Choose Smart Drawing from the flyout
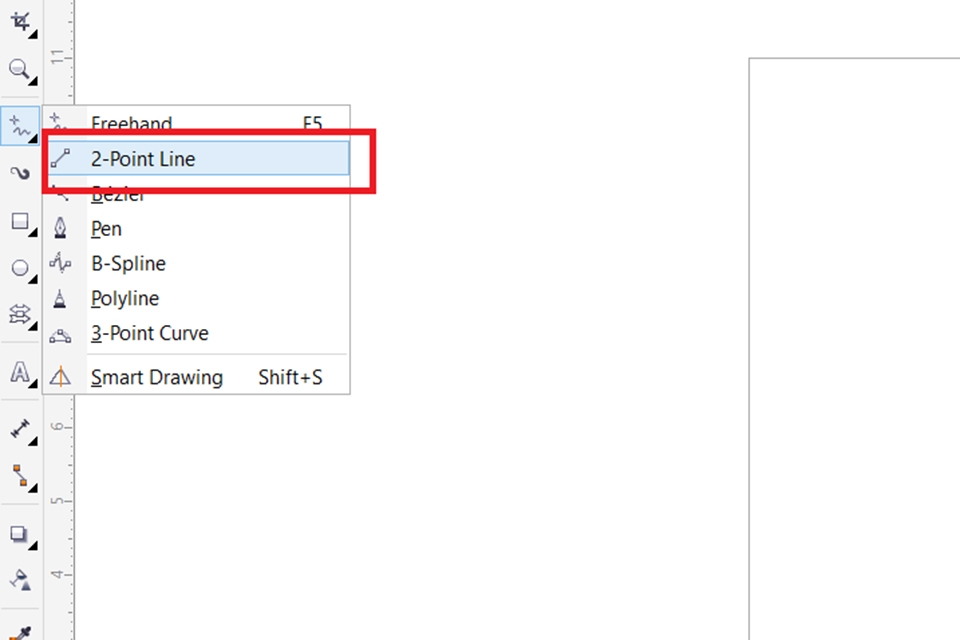The height and width of the screenshot is (640, 960). click(156, 378)
